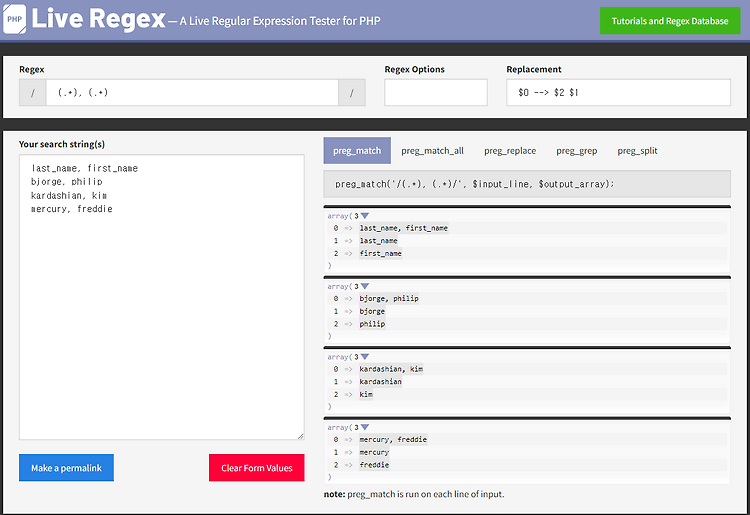Image resolution: width=750 pixels, height=515 pixels.
Task: Collapse the last_name, first_name array
Action: coord(365,216)
